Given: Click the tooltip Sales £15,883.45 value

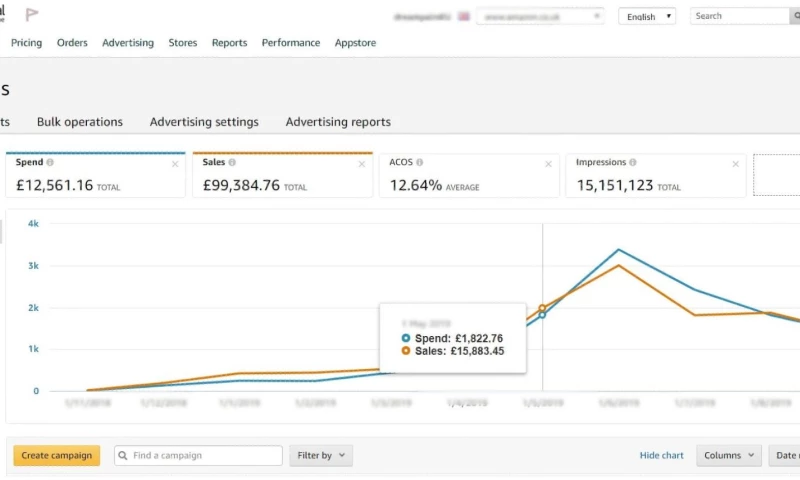Looking at the screenshot, I should coord(478,351).
